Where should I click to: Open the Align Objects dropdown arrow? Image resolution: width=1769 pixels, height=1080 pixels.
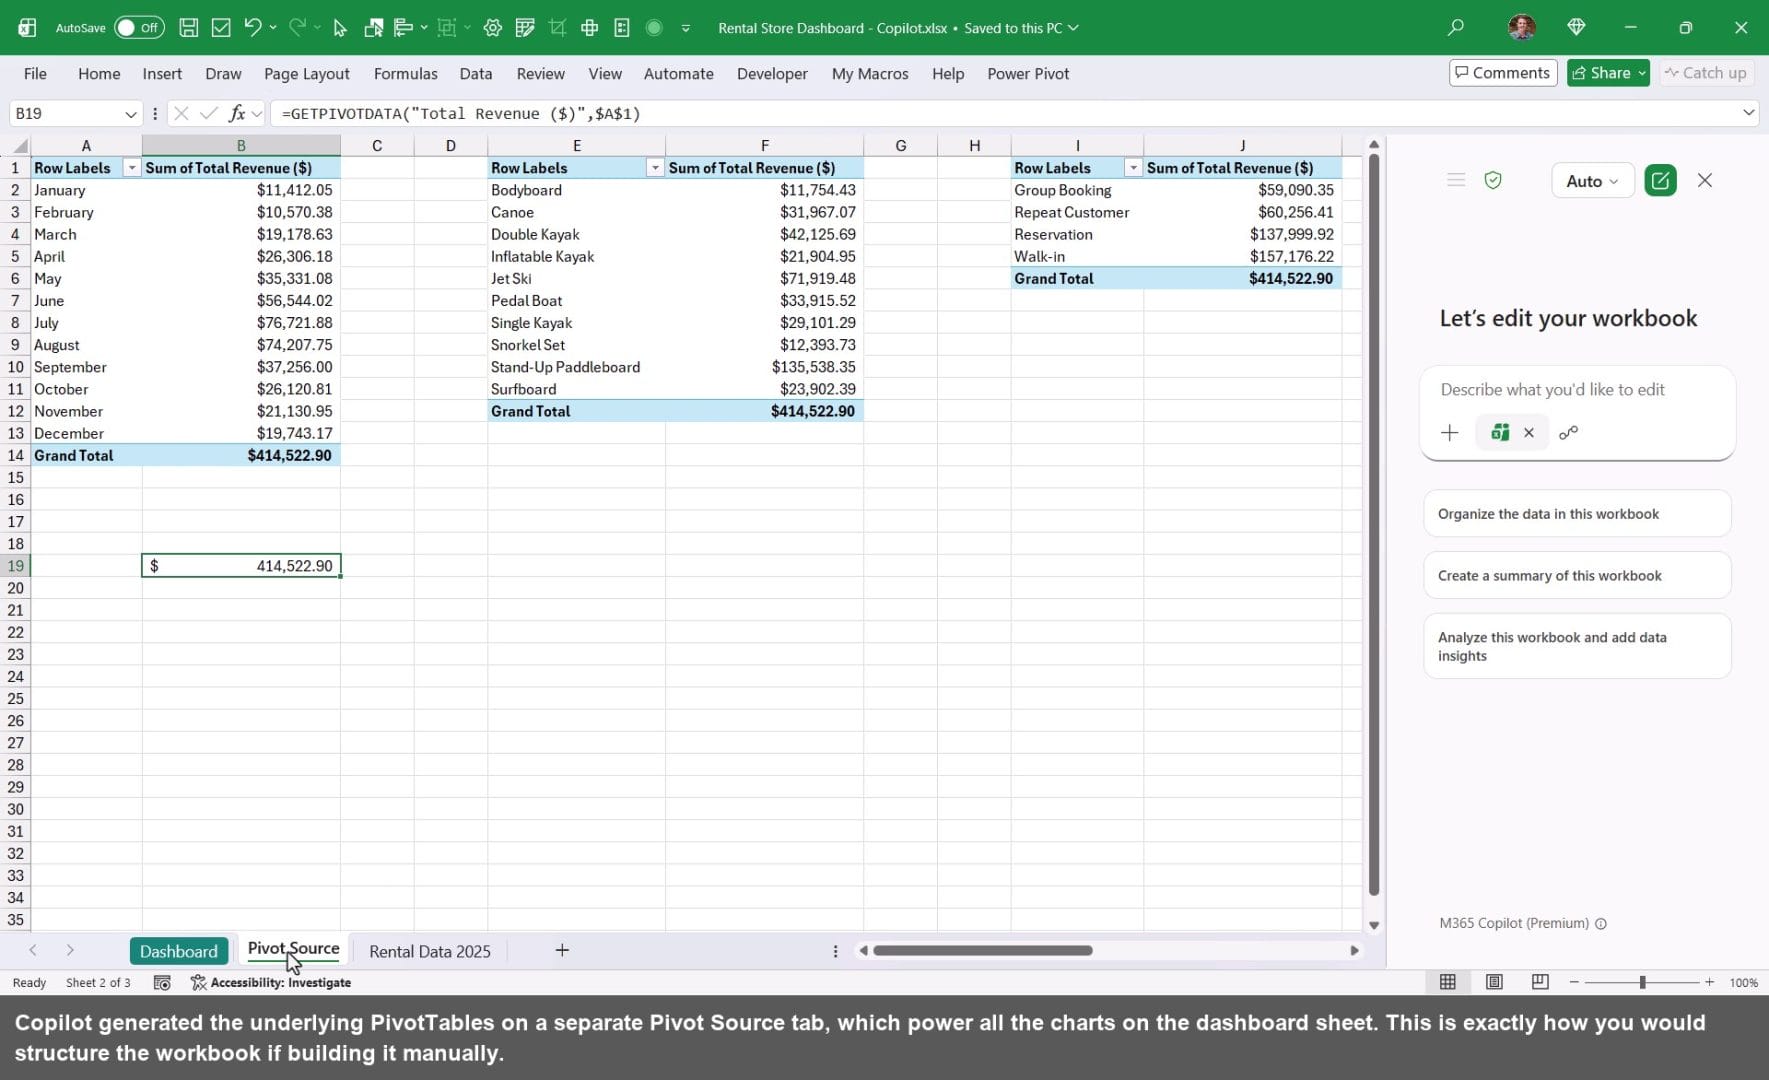(424, 28)
